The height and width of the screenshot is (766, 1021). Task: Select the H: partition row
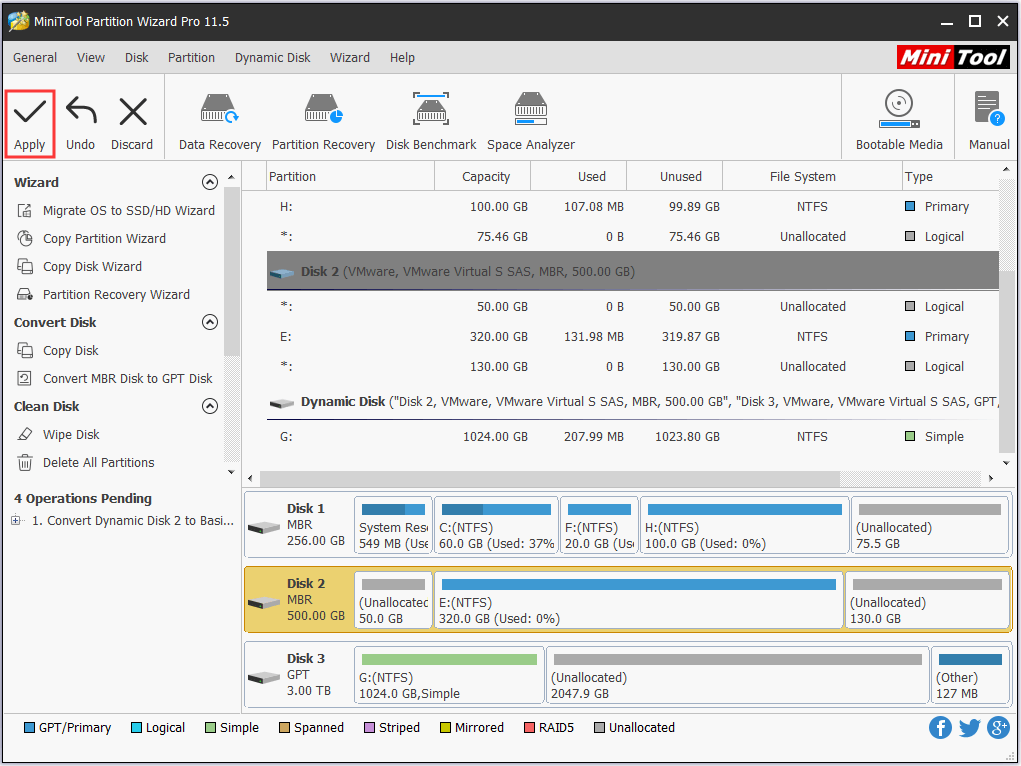coord(633,206)
